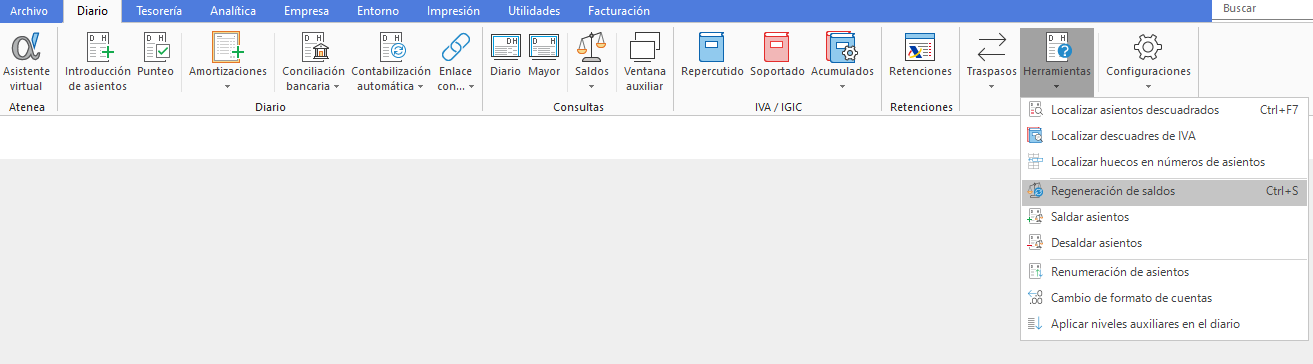Open the Ventana auxiliar
The image size is (1313, 364).
645,47
